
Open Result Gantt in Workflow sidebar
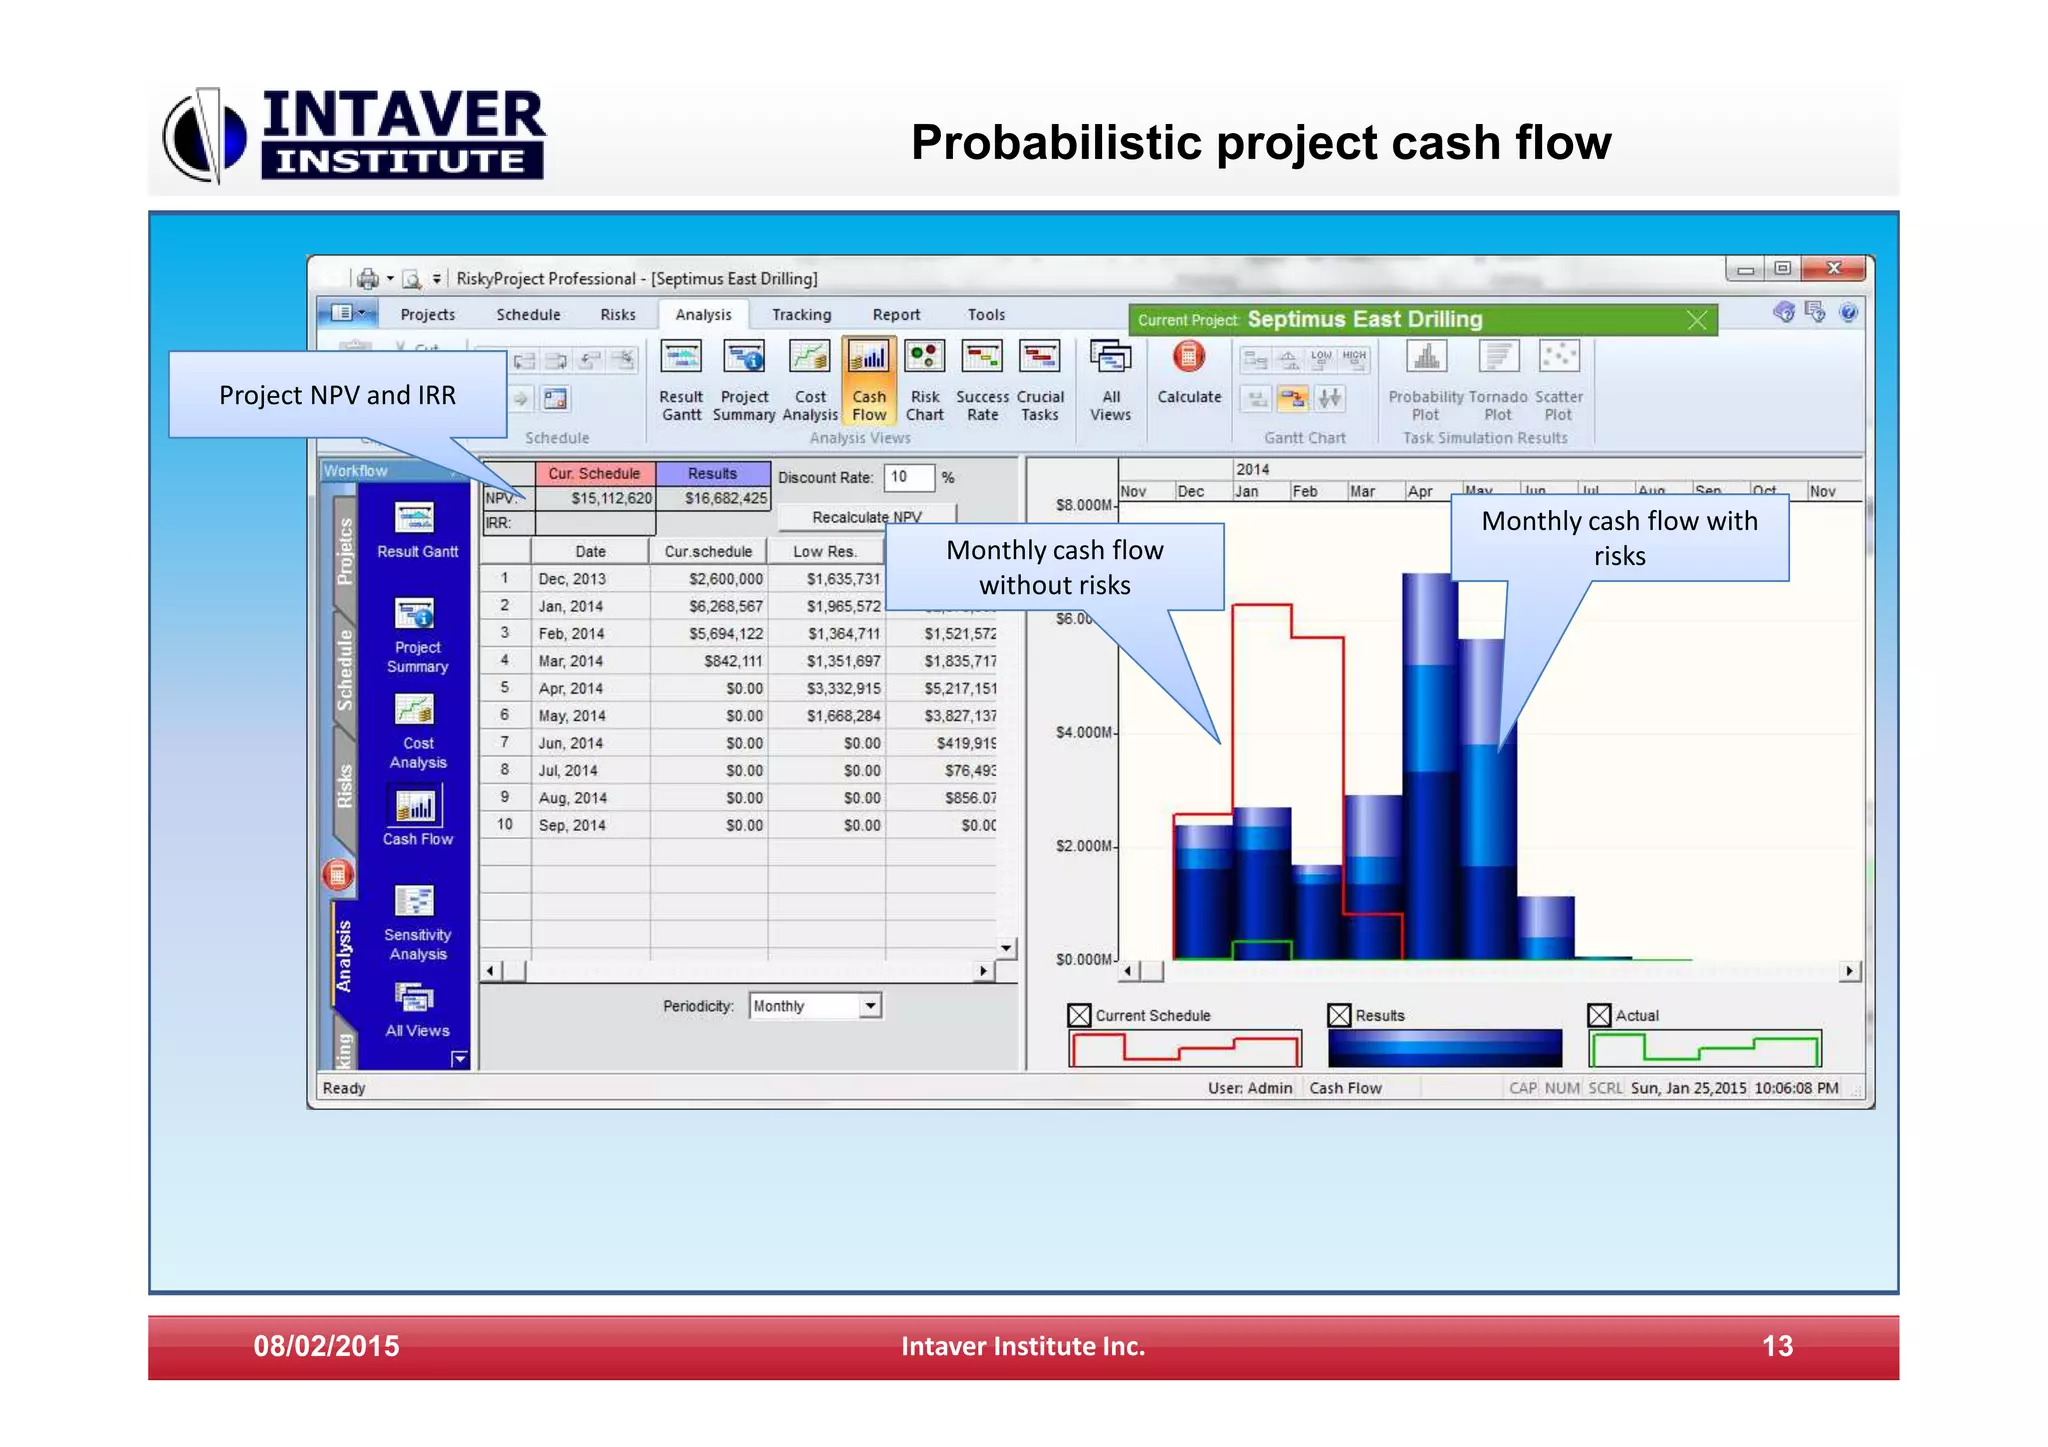point(417,530)
